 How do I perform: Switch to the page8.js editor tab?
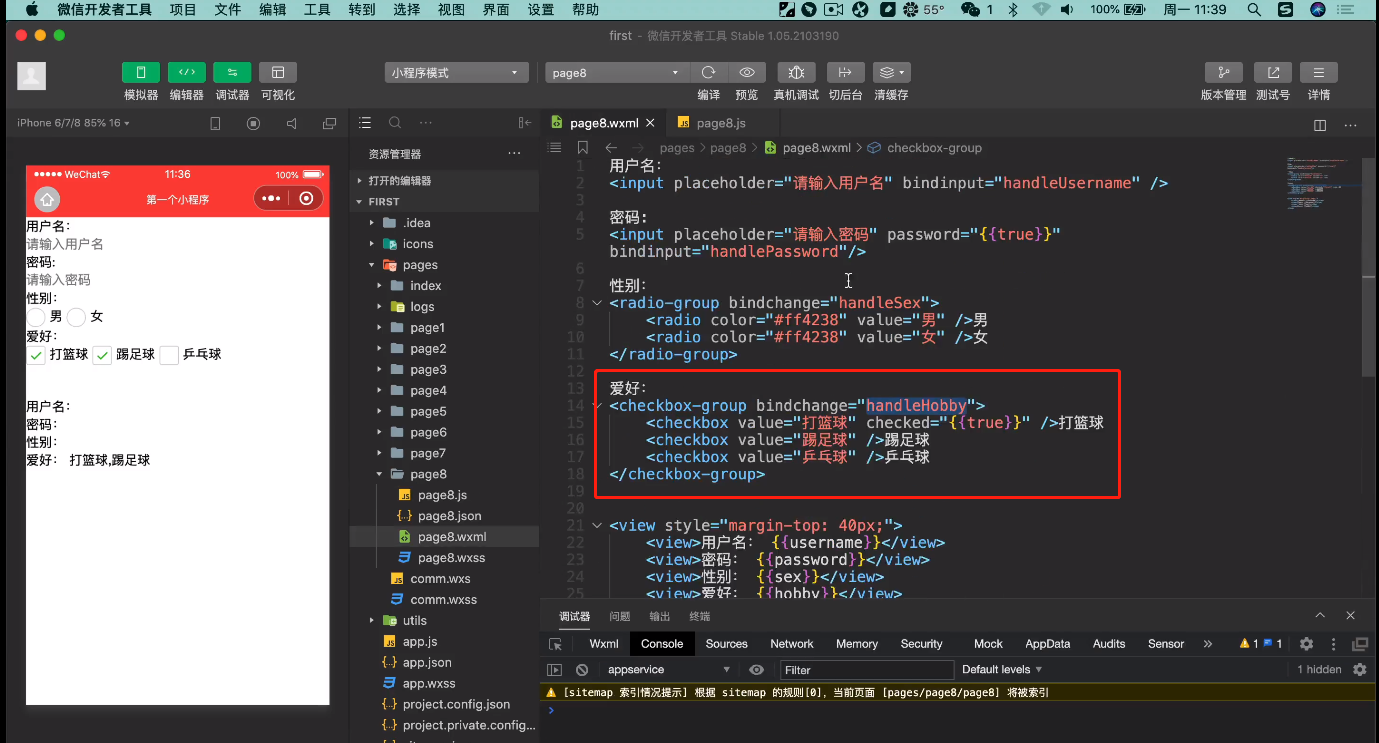(720, 123)
